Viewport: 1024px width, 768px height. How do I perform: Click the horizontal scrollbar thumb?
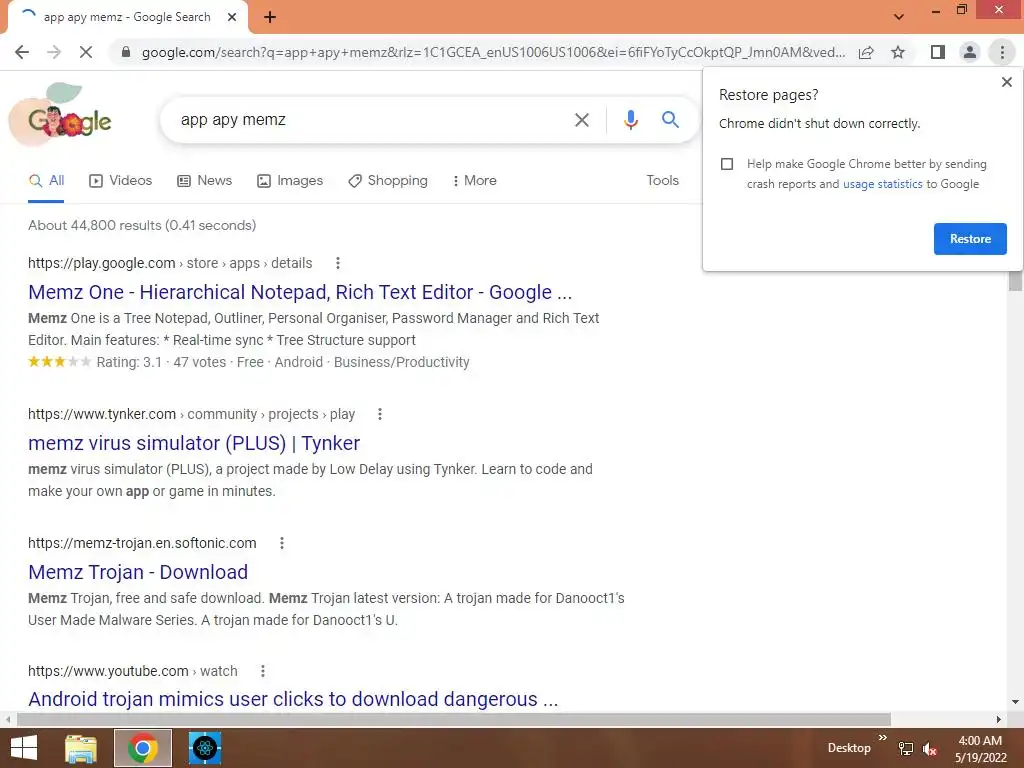click(x=454, y=720)
